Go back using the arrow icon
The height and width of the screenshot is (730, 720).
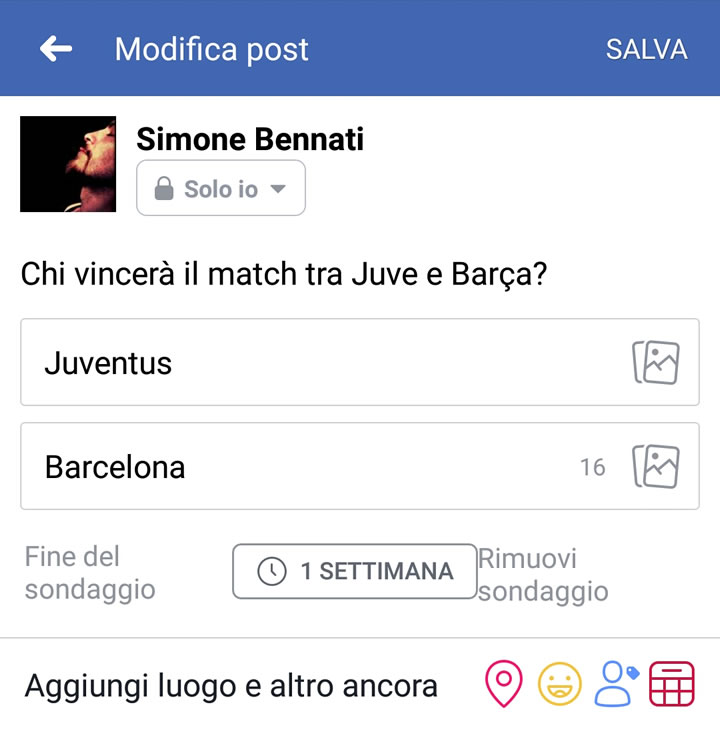point(56,49)
